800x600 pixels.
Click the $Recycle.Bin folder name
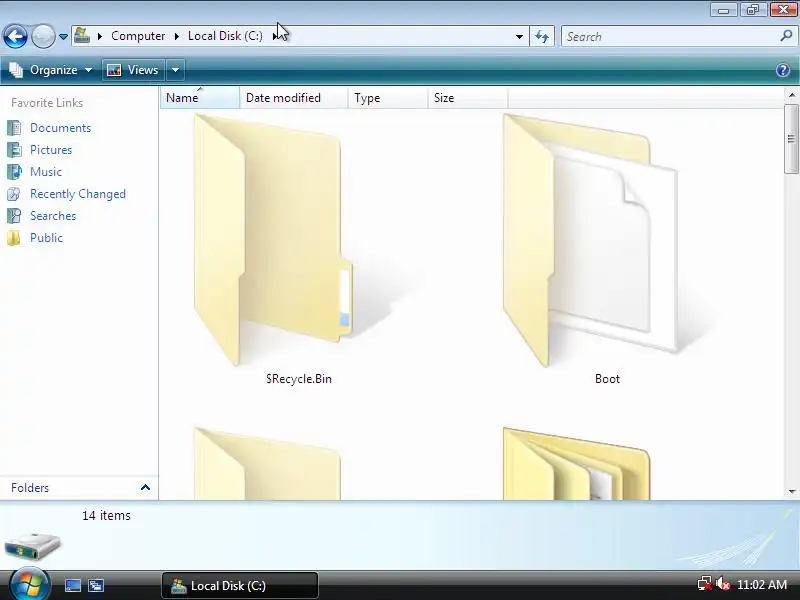click(x=299, y=379)
